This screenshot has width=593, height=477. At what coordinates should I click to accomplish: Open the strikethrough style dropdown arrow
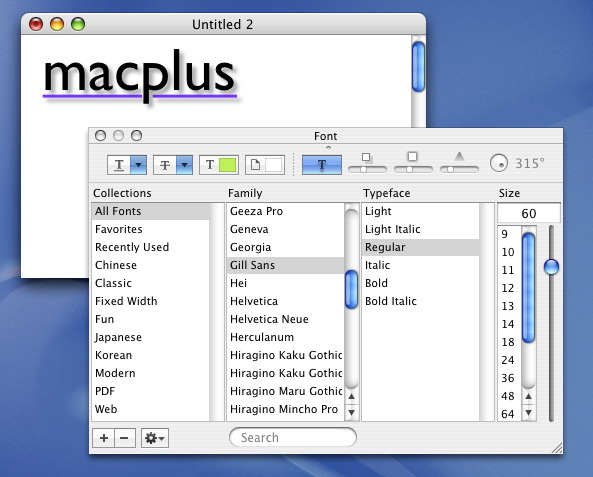click(185, 165)
